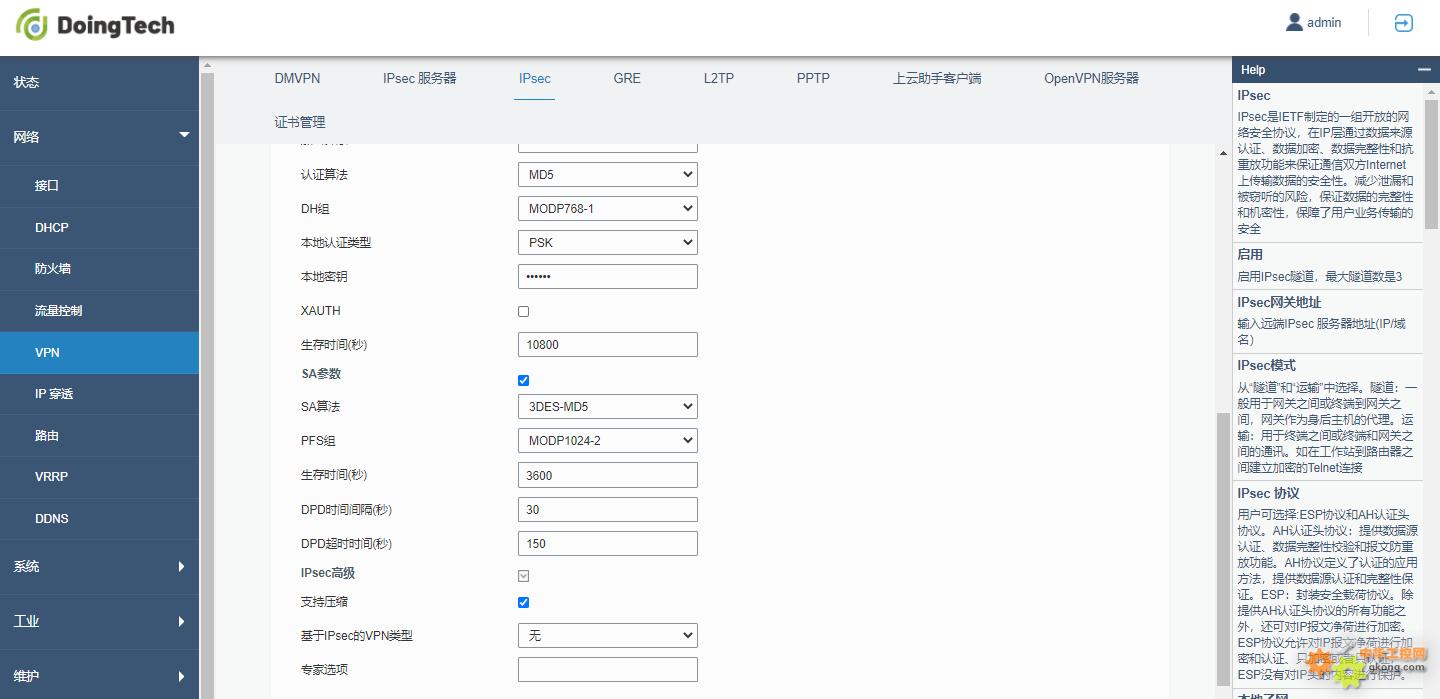The height and width of the screenshot is (699, 1440).
Task: Click the form's vertical scrollbar thumb
Action: [x=1222, y=549]
